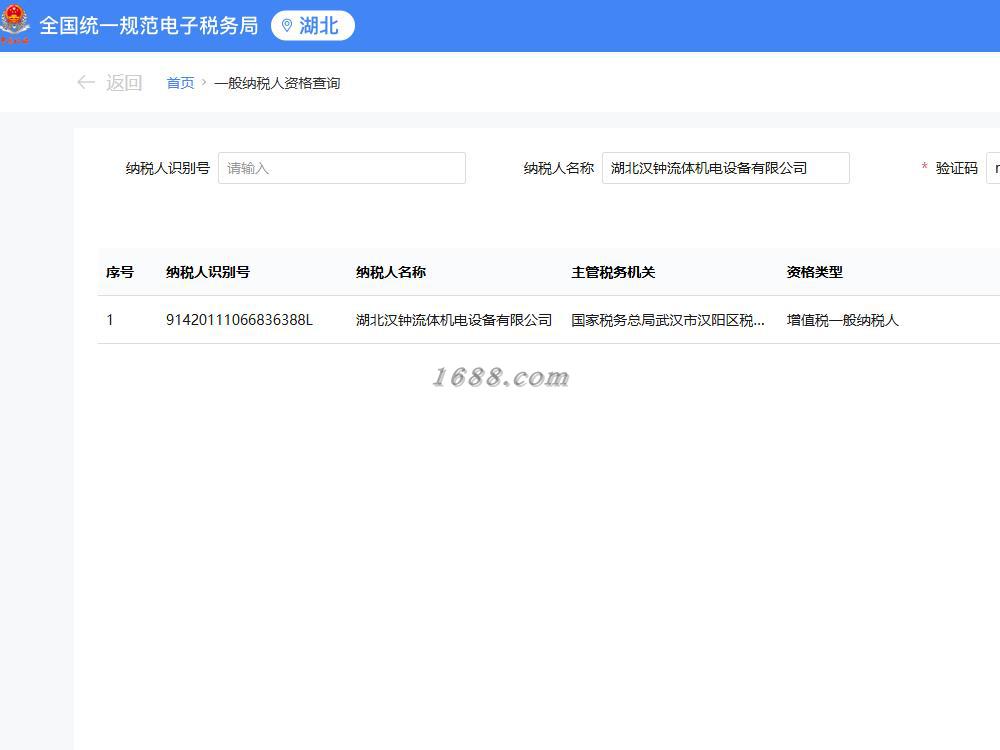Image resolution: width=1000 pixels, height=750 pixels.
Task: Select taxpayer ID 91420111066836388L cell
Action: [x=239, y=320]
